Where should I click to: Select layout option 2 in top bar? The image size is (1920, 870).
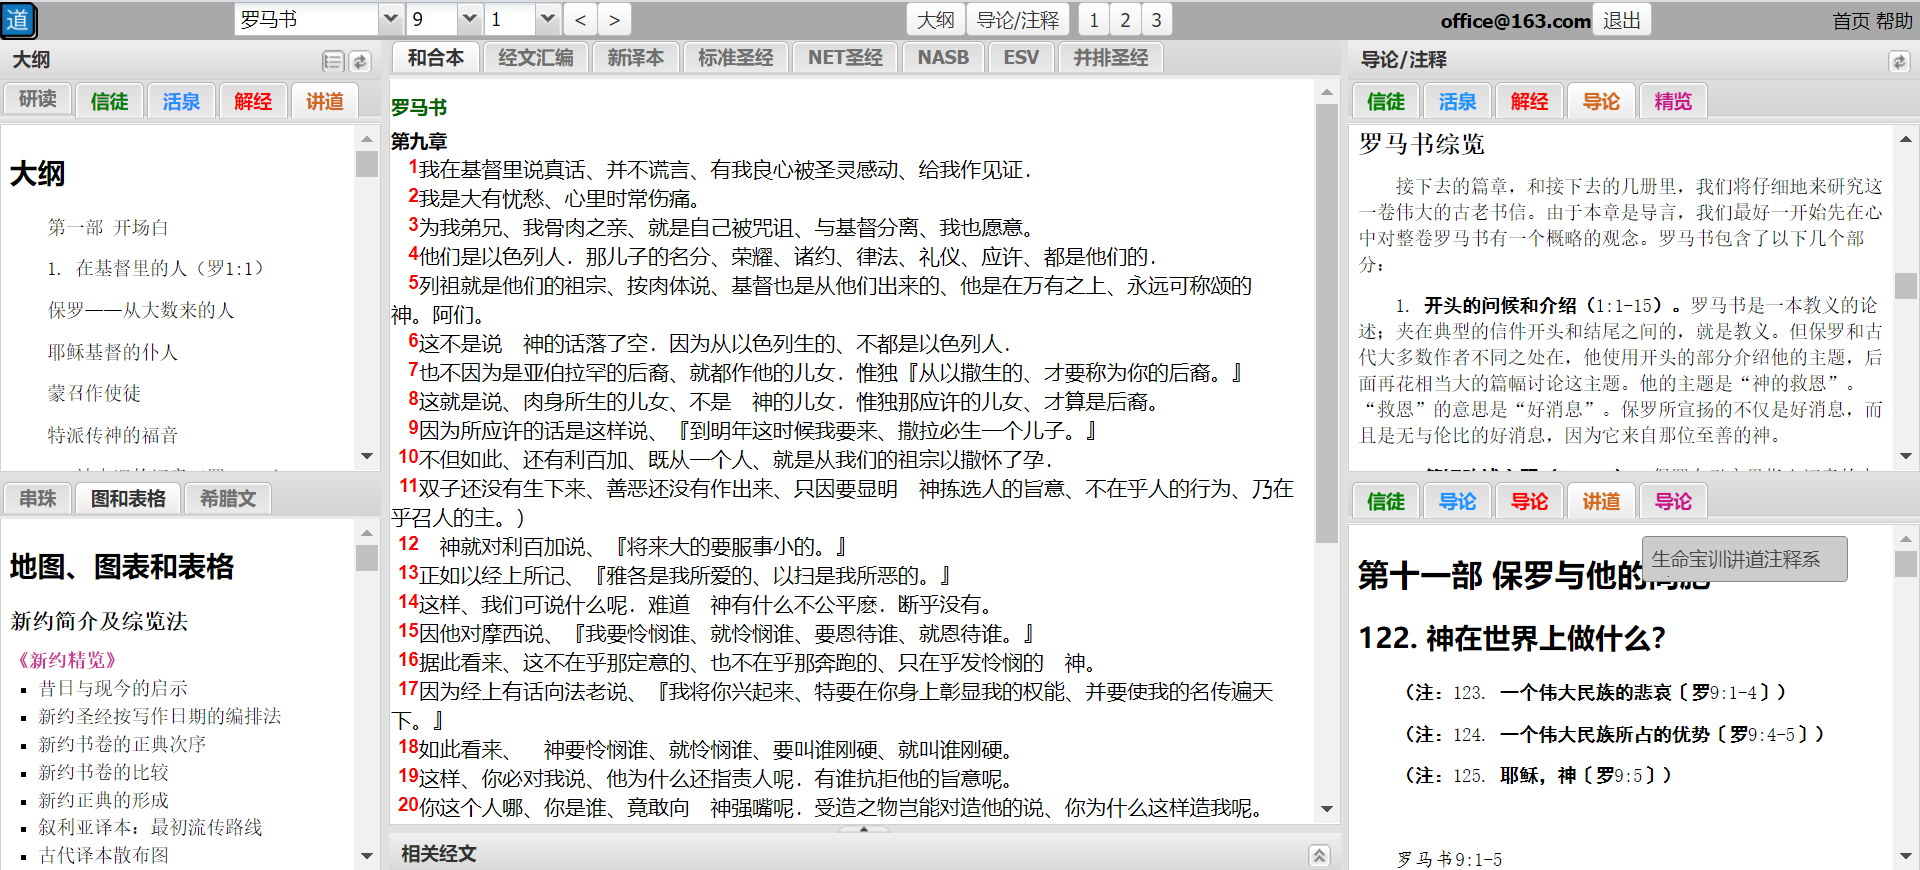(1125, 20)
